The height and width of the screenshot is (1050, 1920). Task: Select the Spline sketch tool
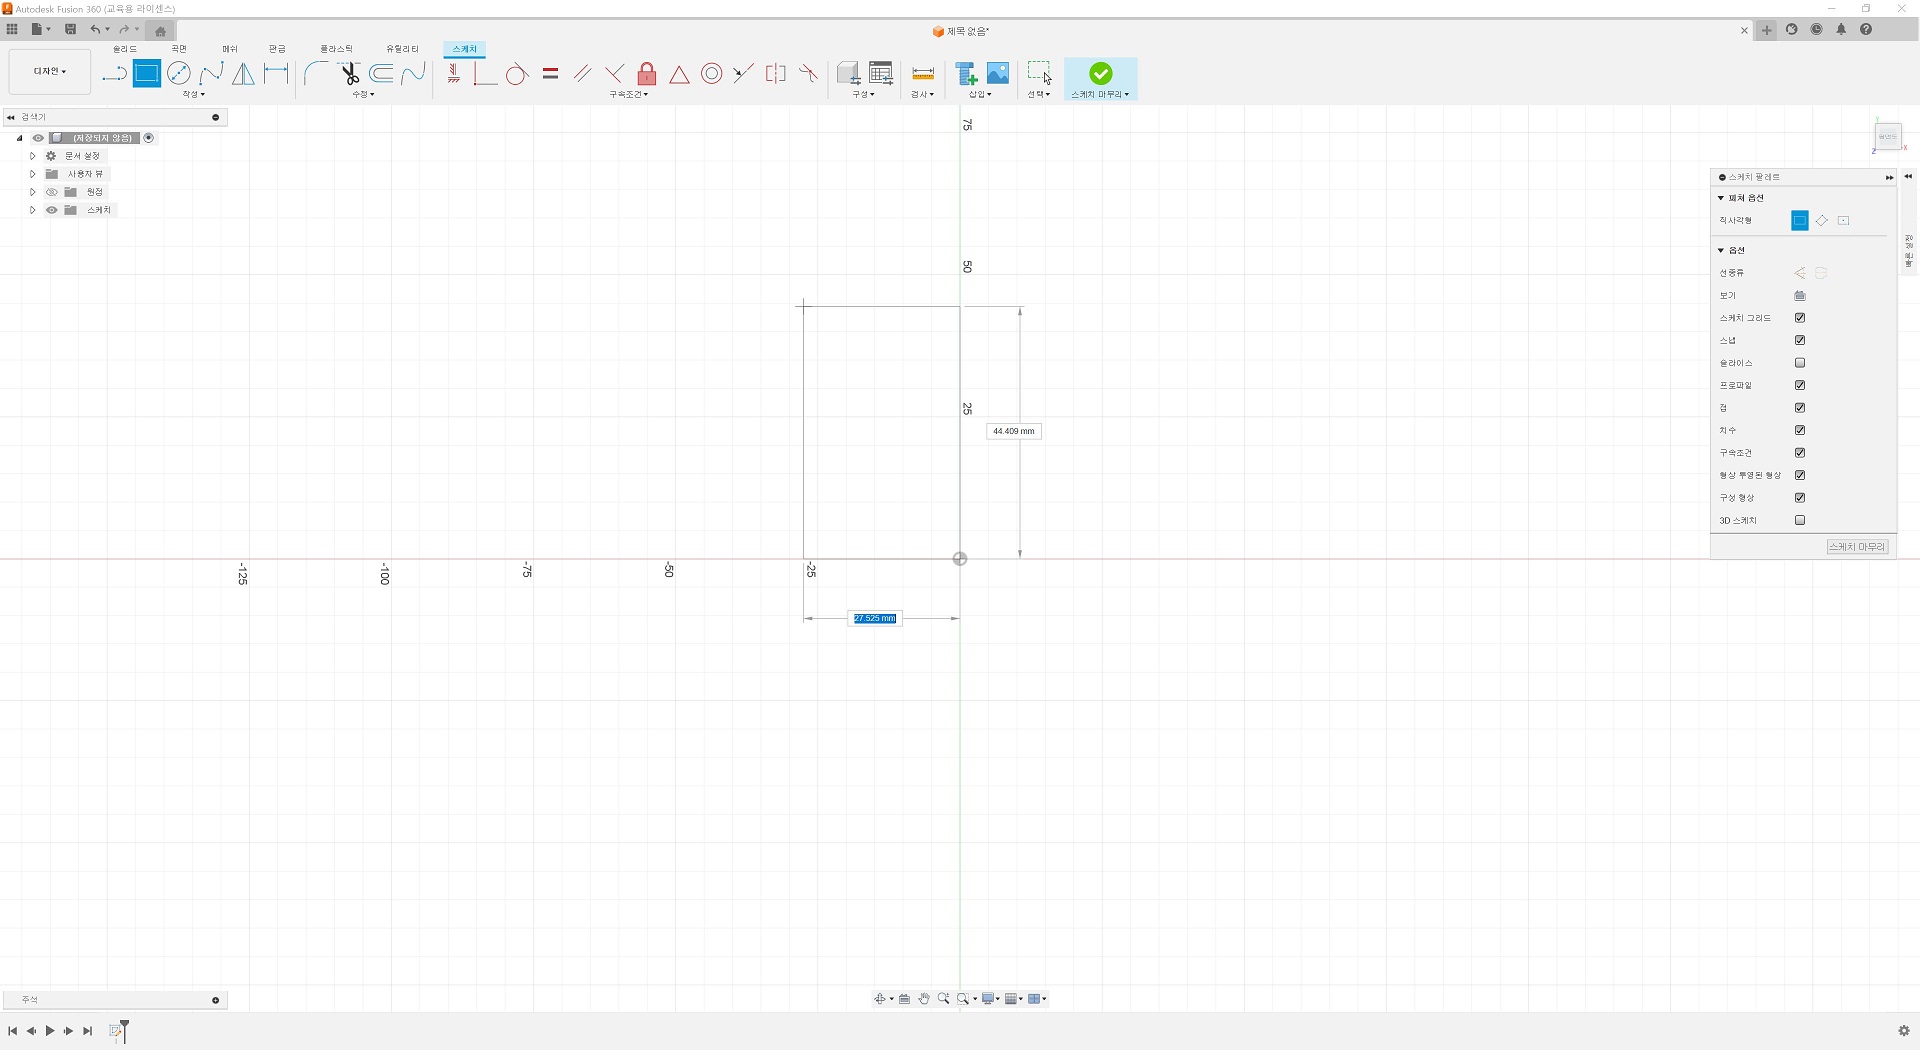(211, 74)
